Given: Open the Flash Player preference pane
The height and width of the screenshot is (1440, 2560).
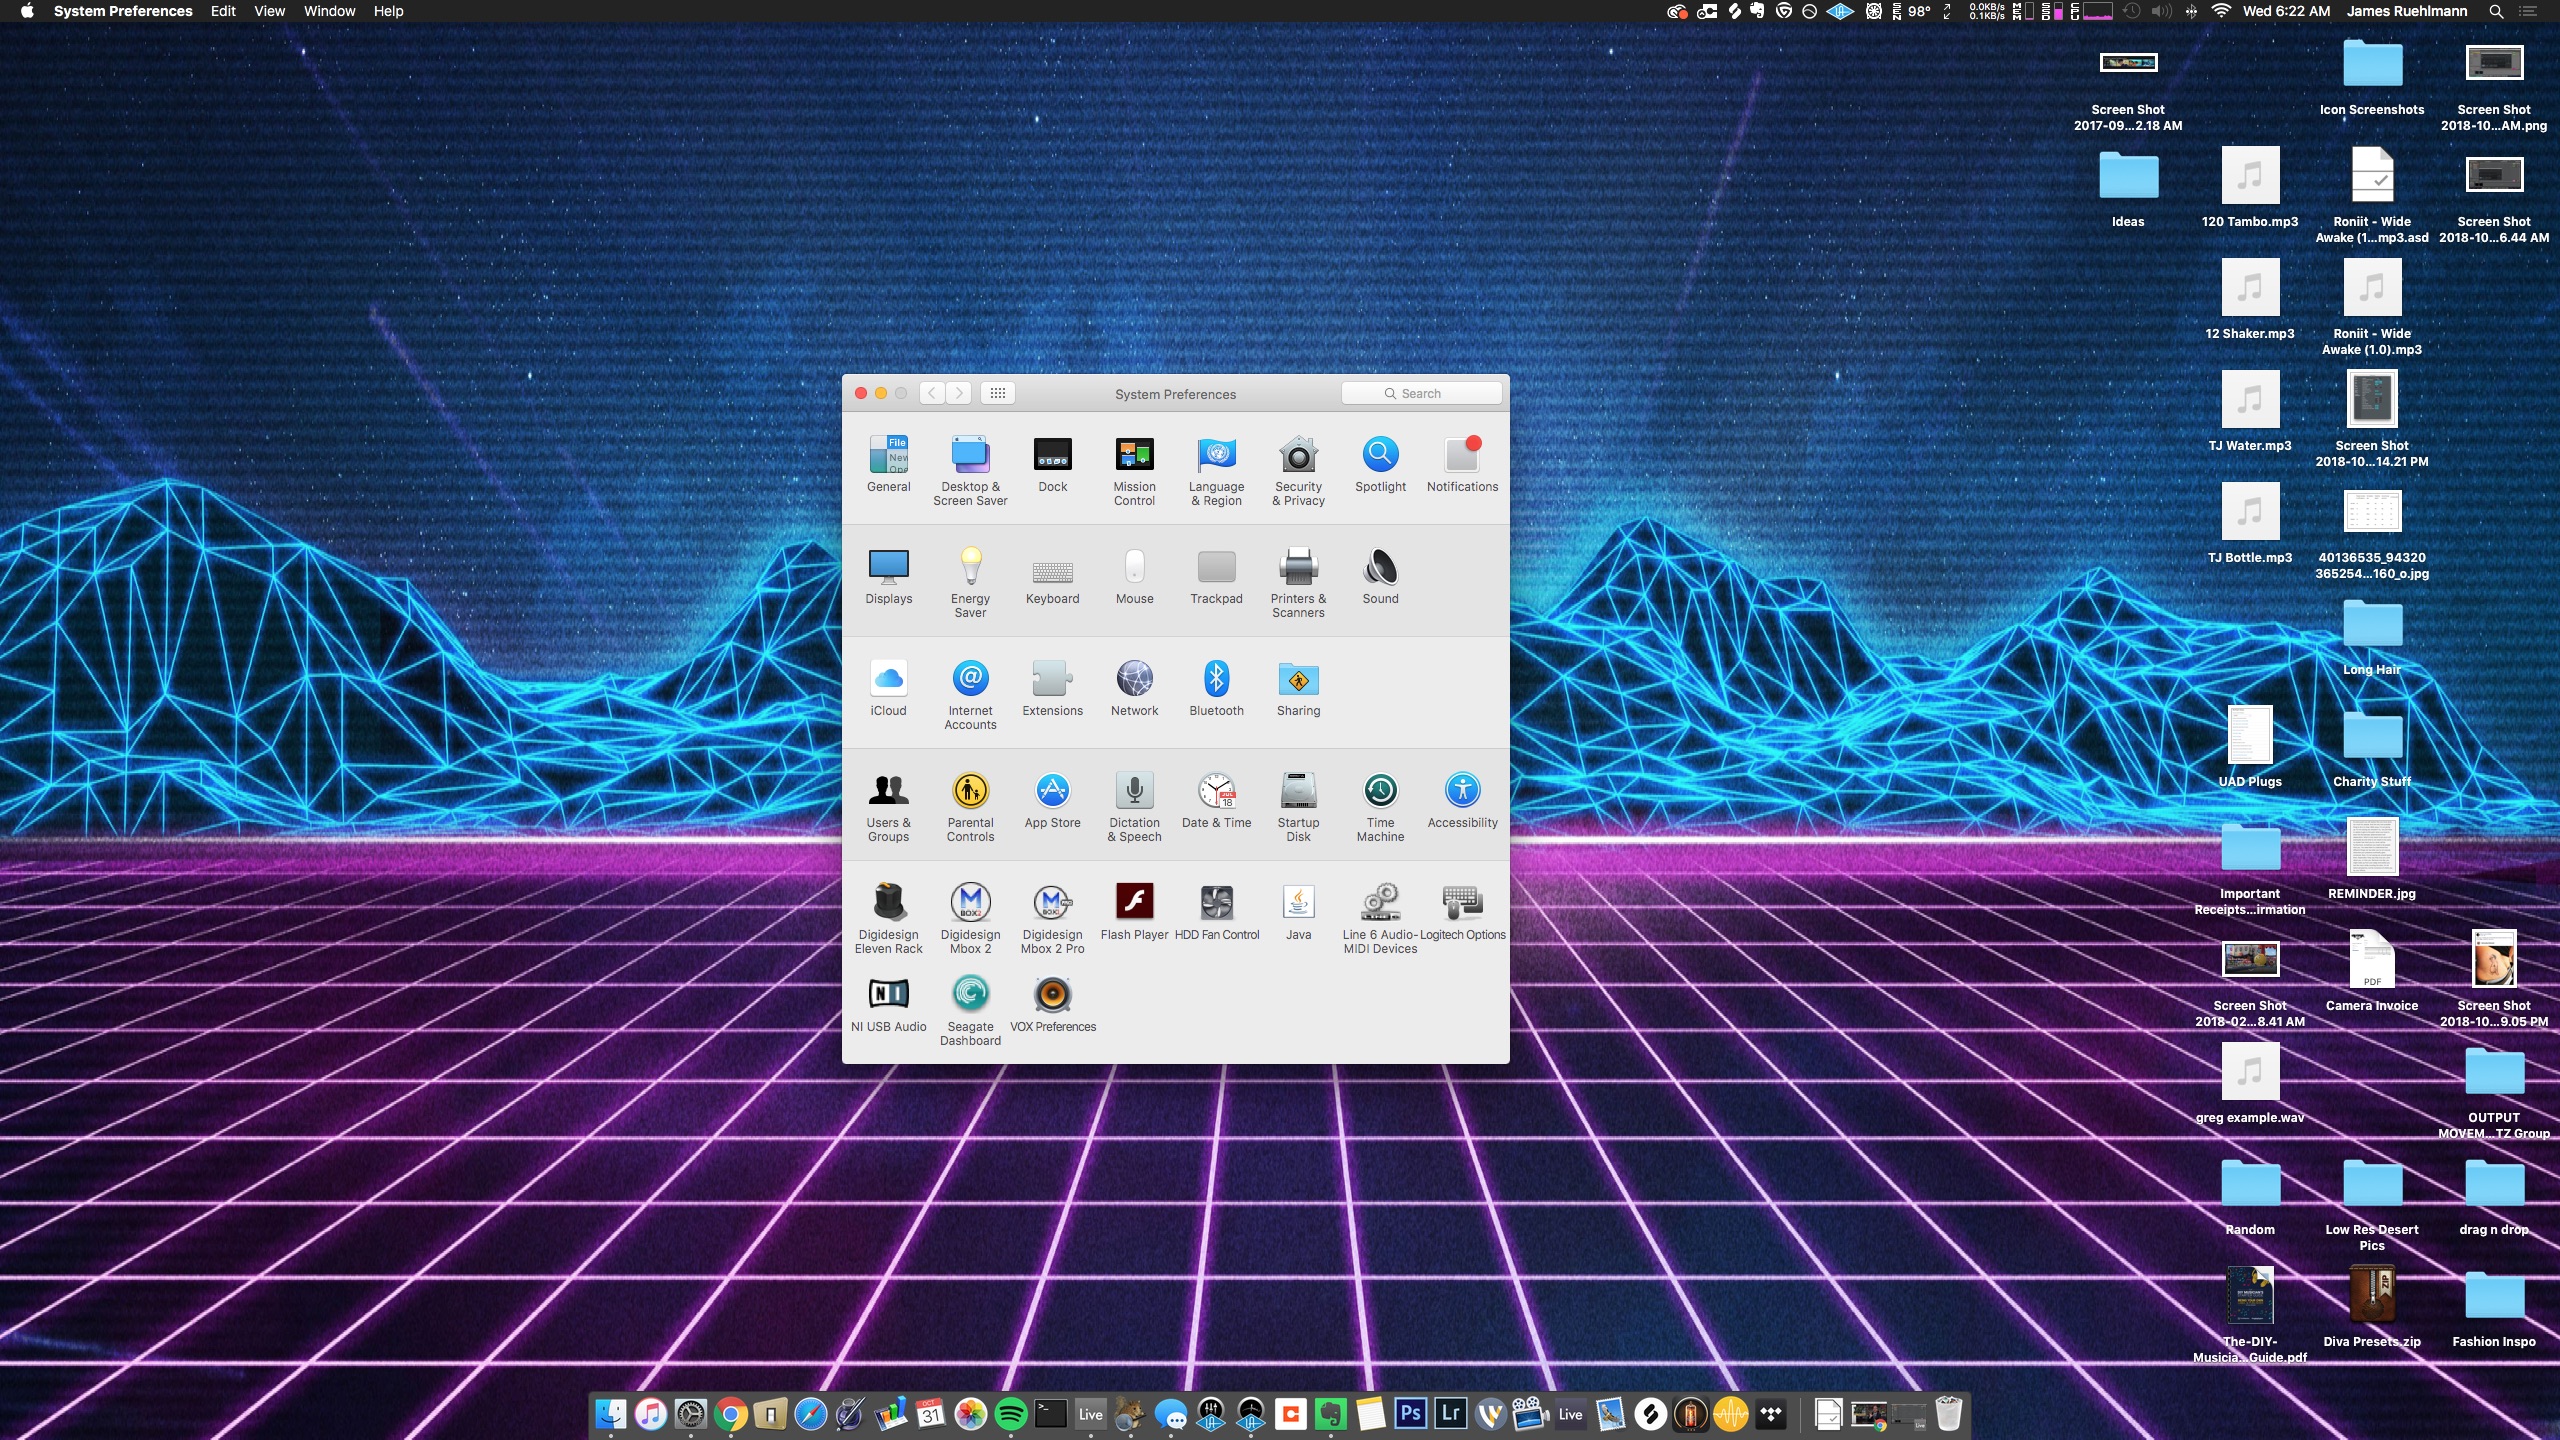Looking at the screenshot, I should 1134,903.
